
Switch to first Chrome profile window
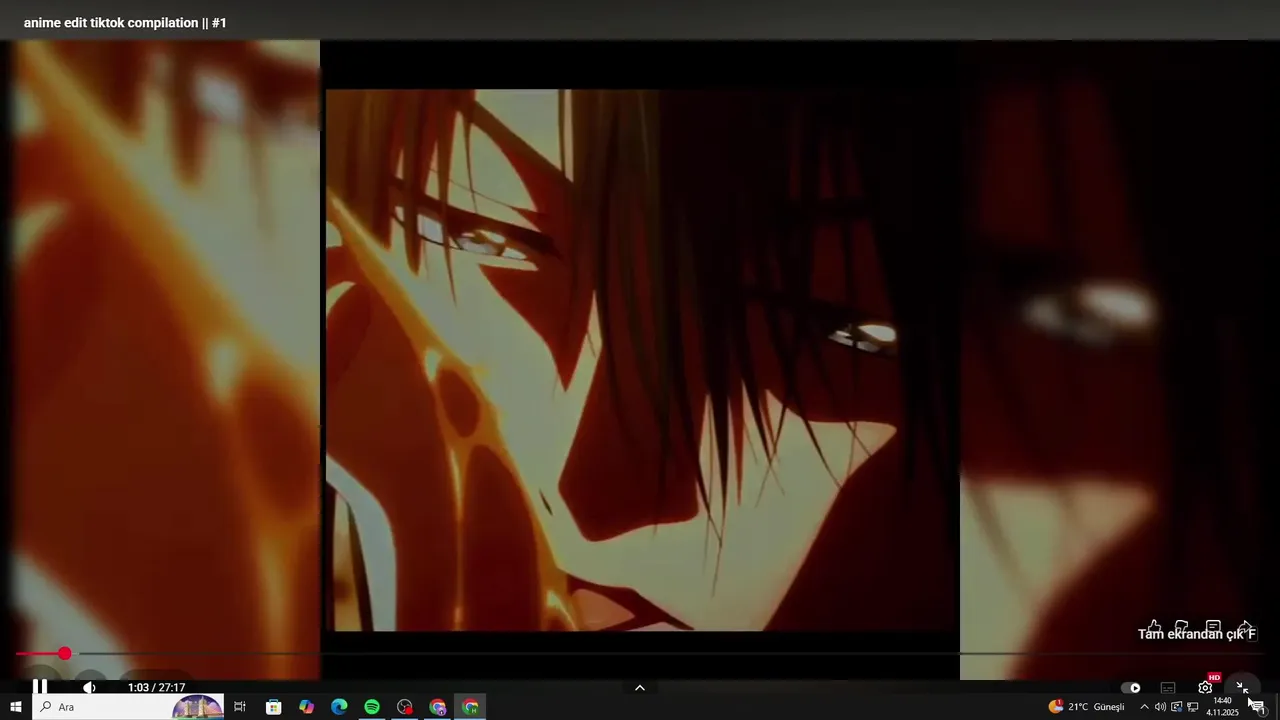pyautogui.click(x=438, y=707)
